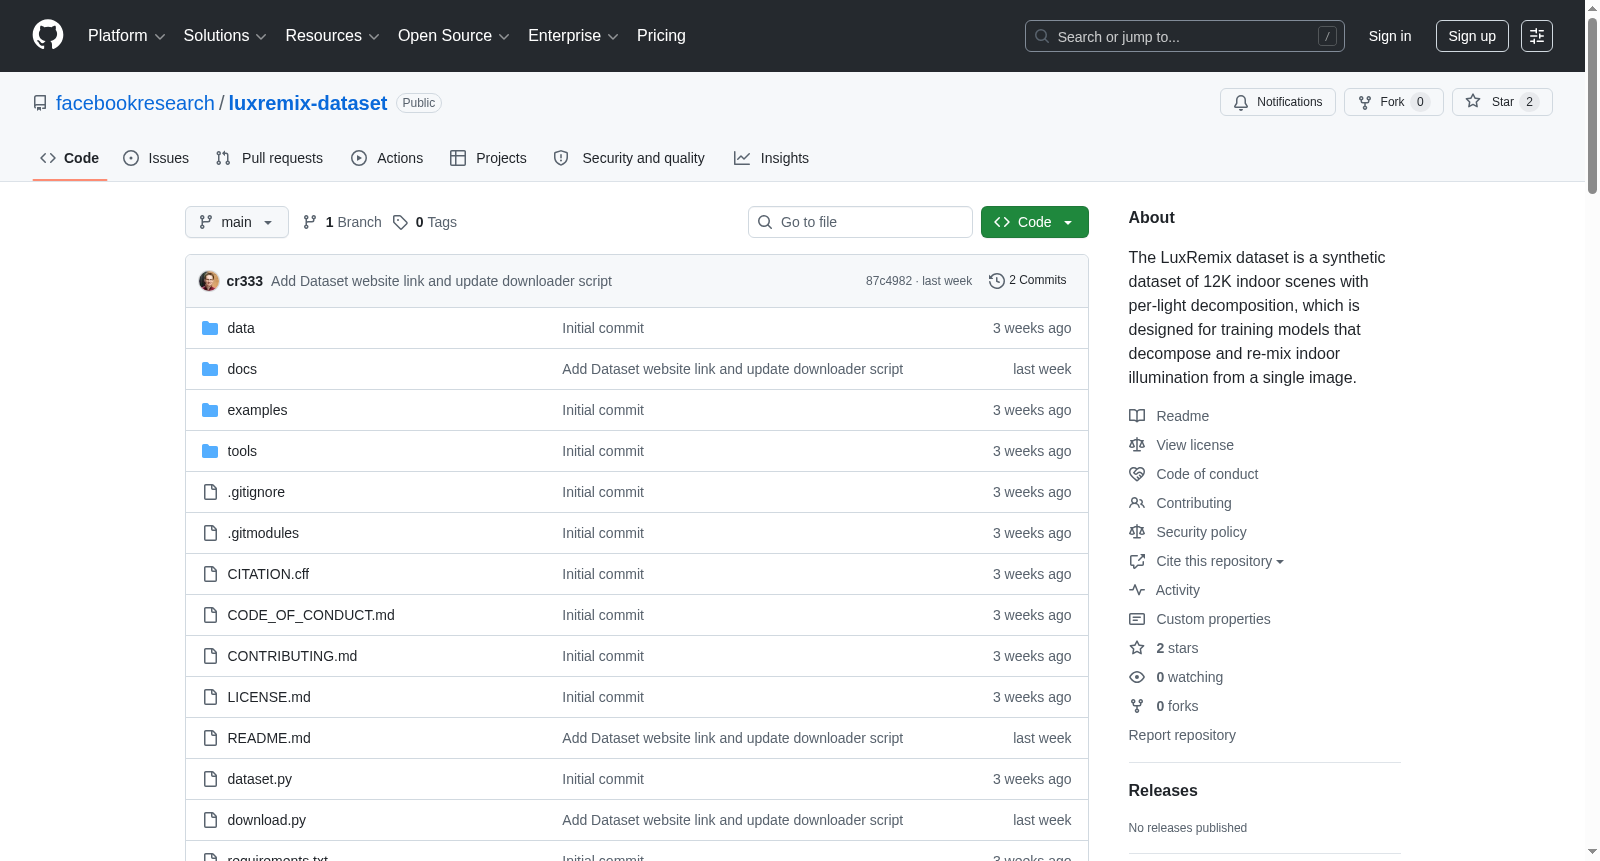Click the Activity pulse icon
The height and width of the screenshot is (861, 1600).
[1137, 590]
